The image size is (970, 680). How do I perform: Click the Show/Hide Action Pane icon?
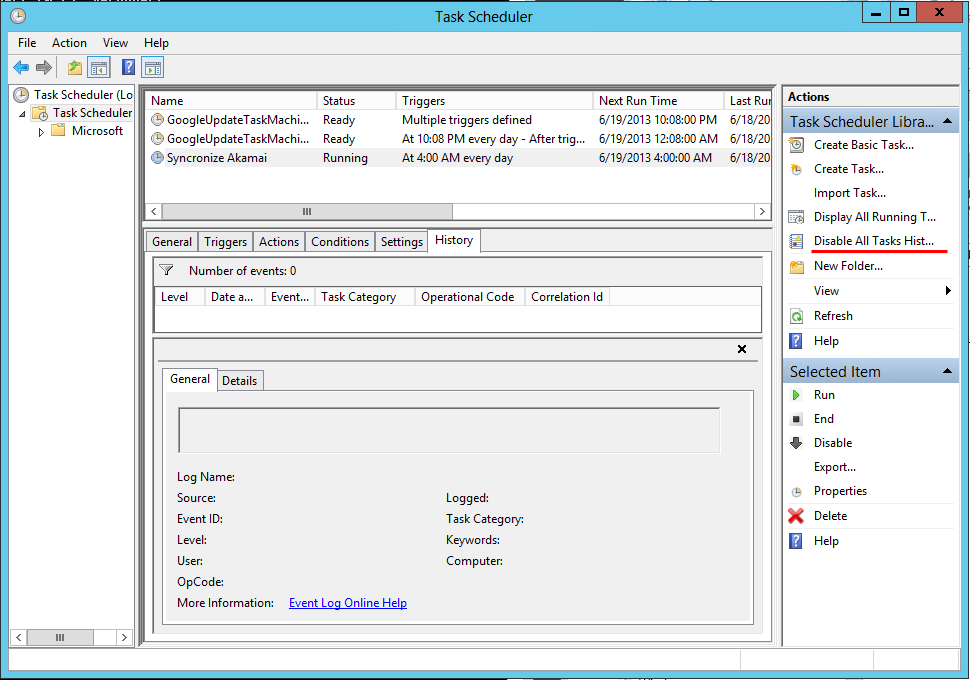point(153,67)
